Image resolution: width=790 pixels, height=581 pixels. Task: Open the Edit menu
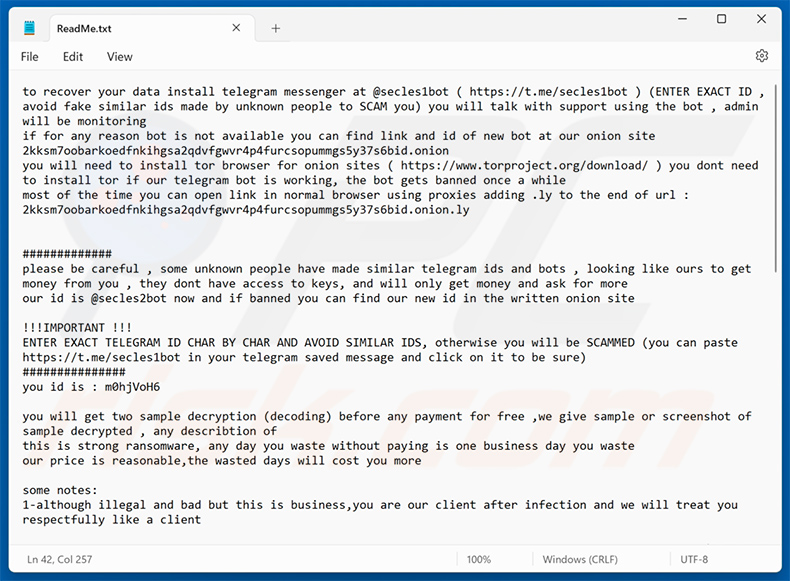[73, 56]
